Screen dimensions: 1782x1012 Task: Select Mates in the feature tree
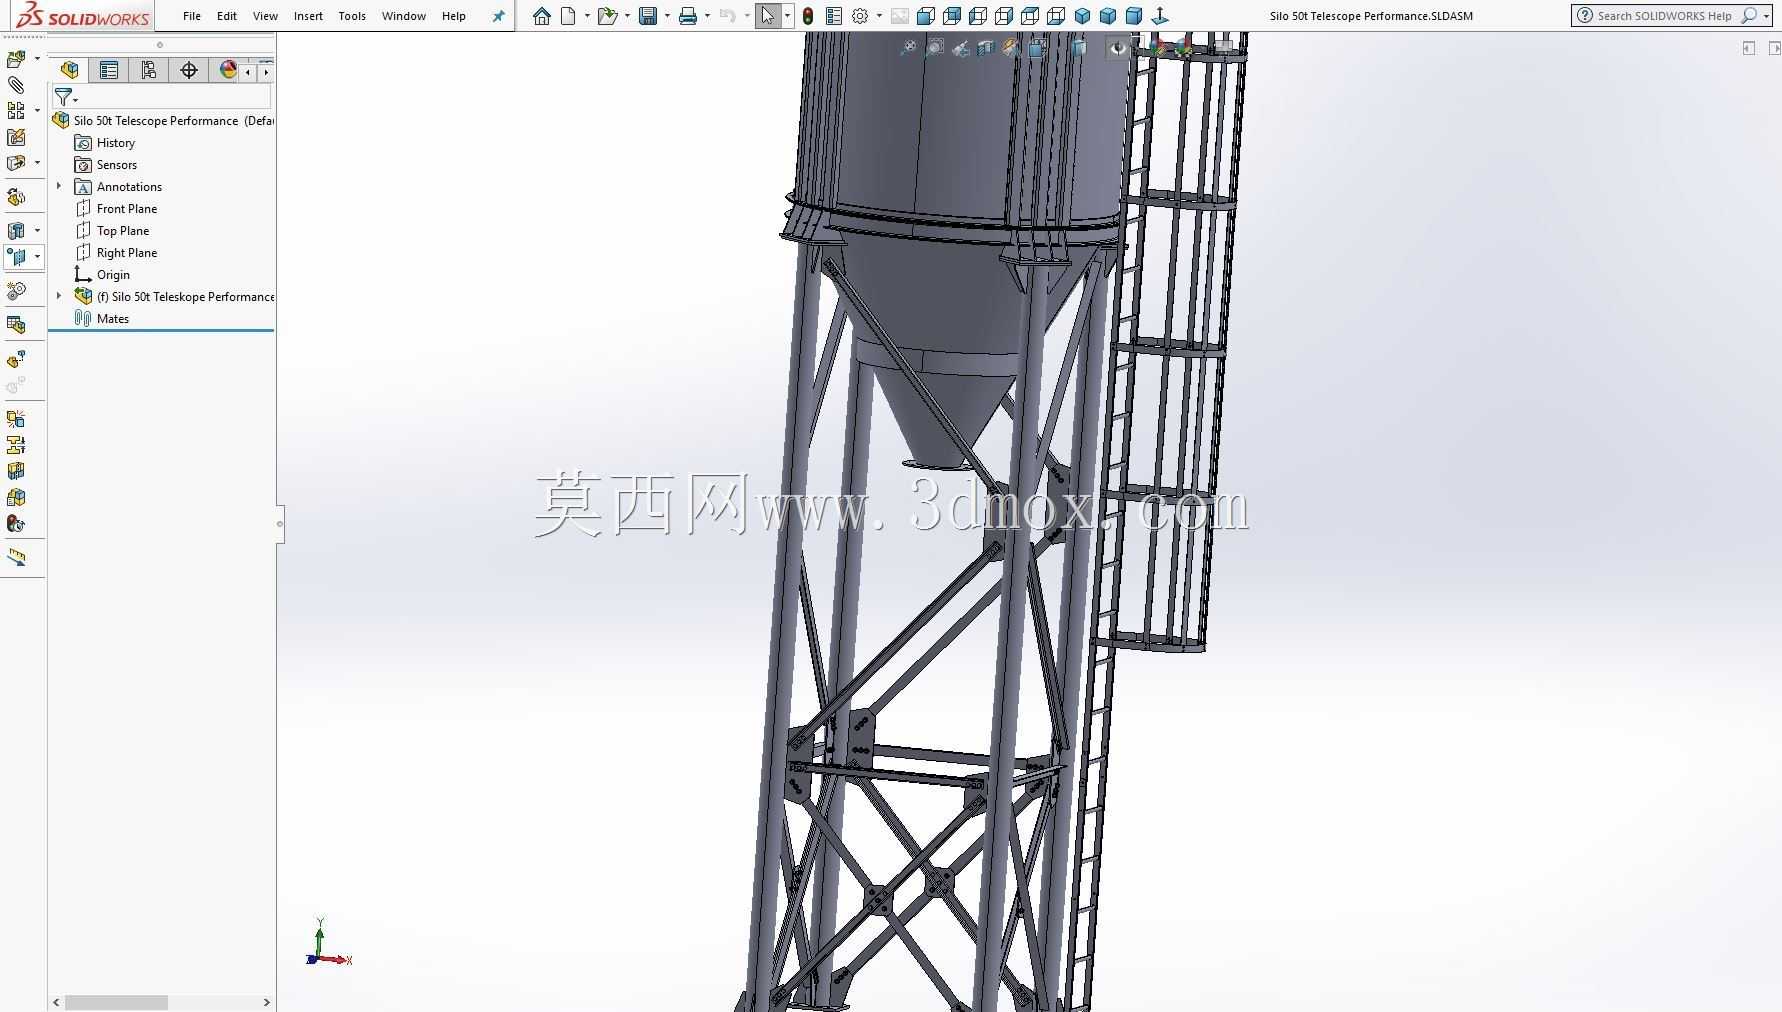tap(102, 319)
